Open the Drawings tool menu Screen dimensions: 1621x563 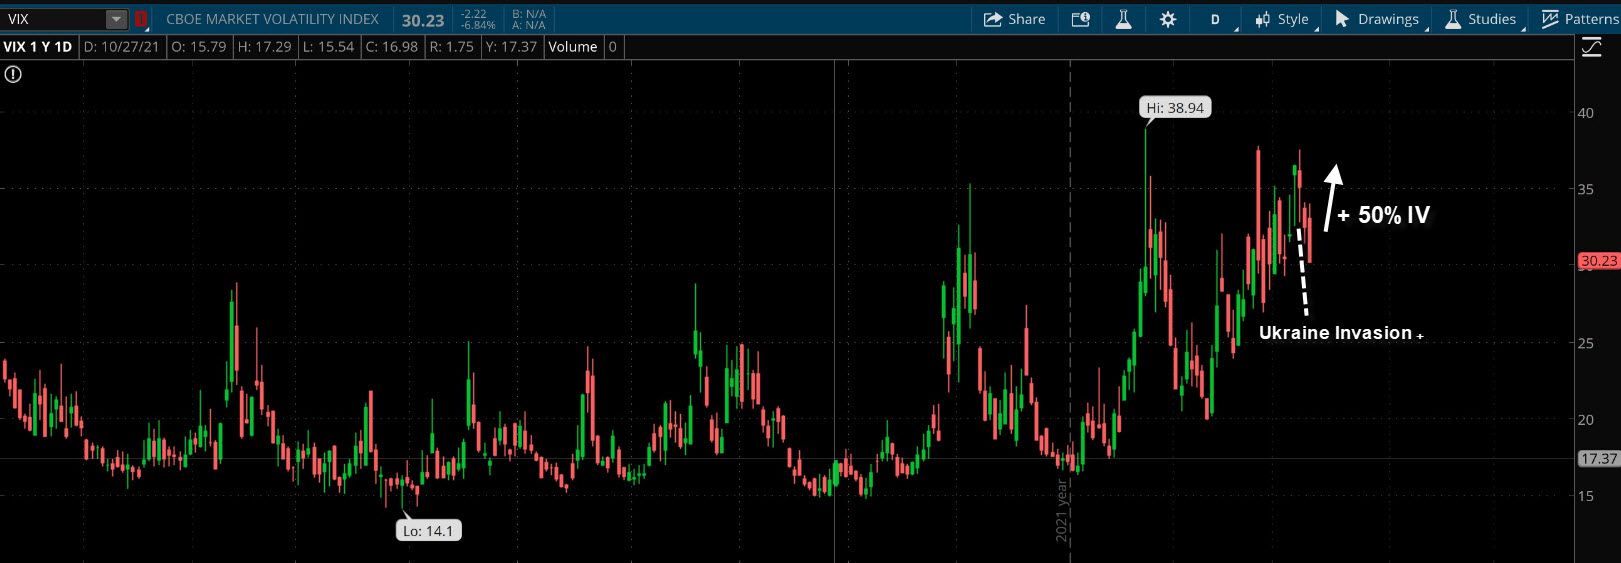(x=1376, y=19)
